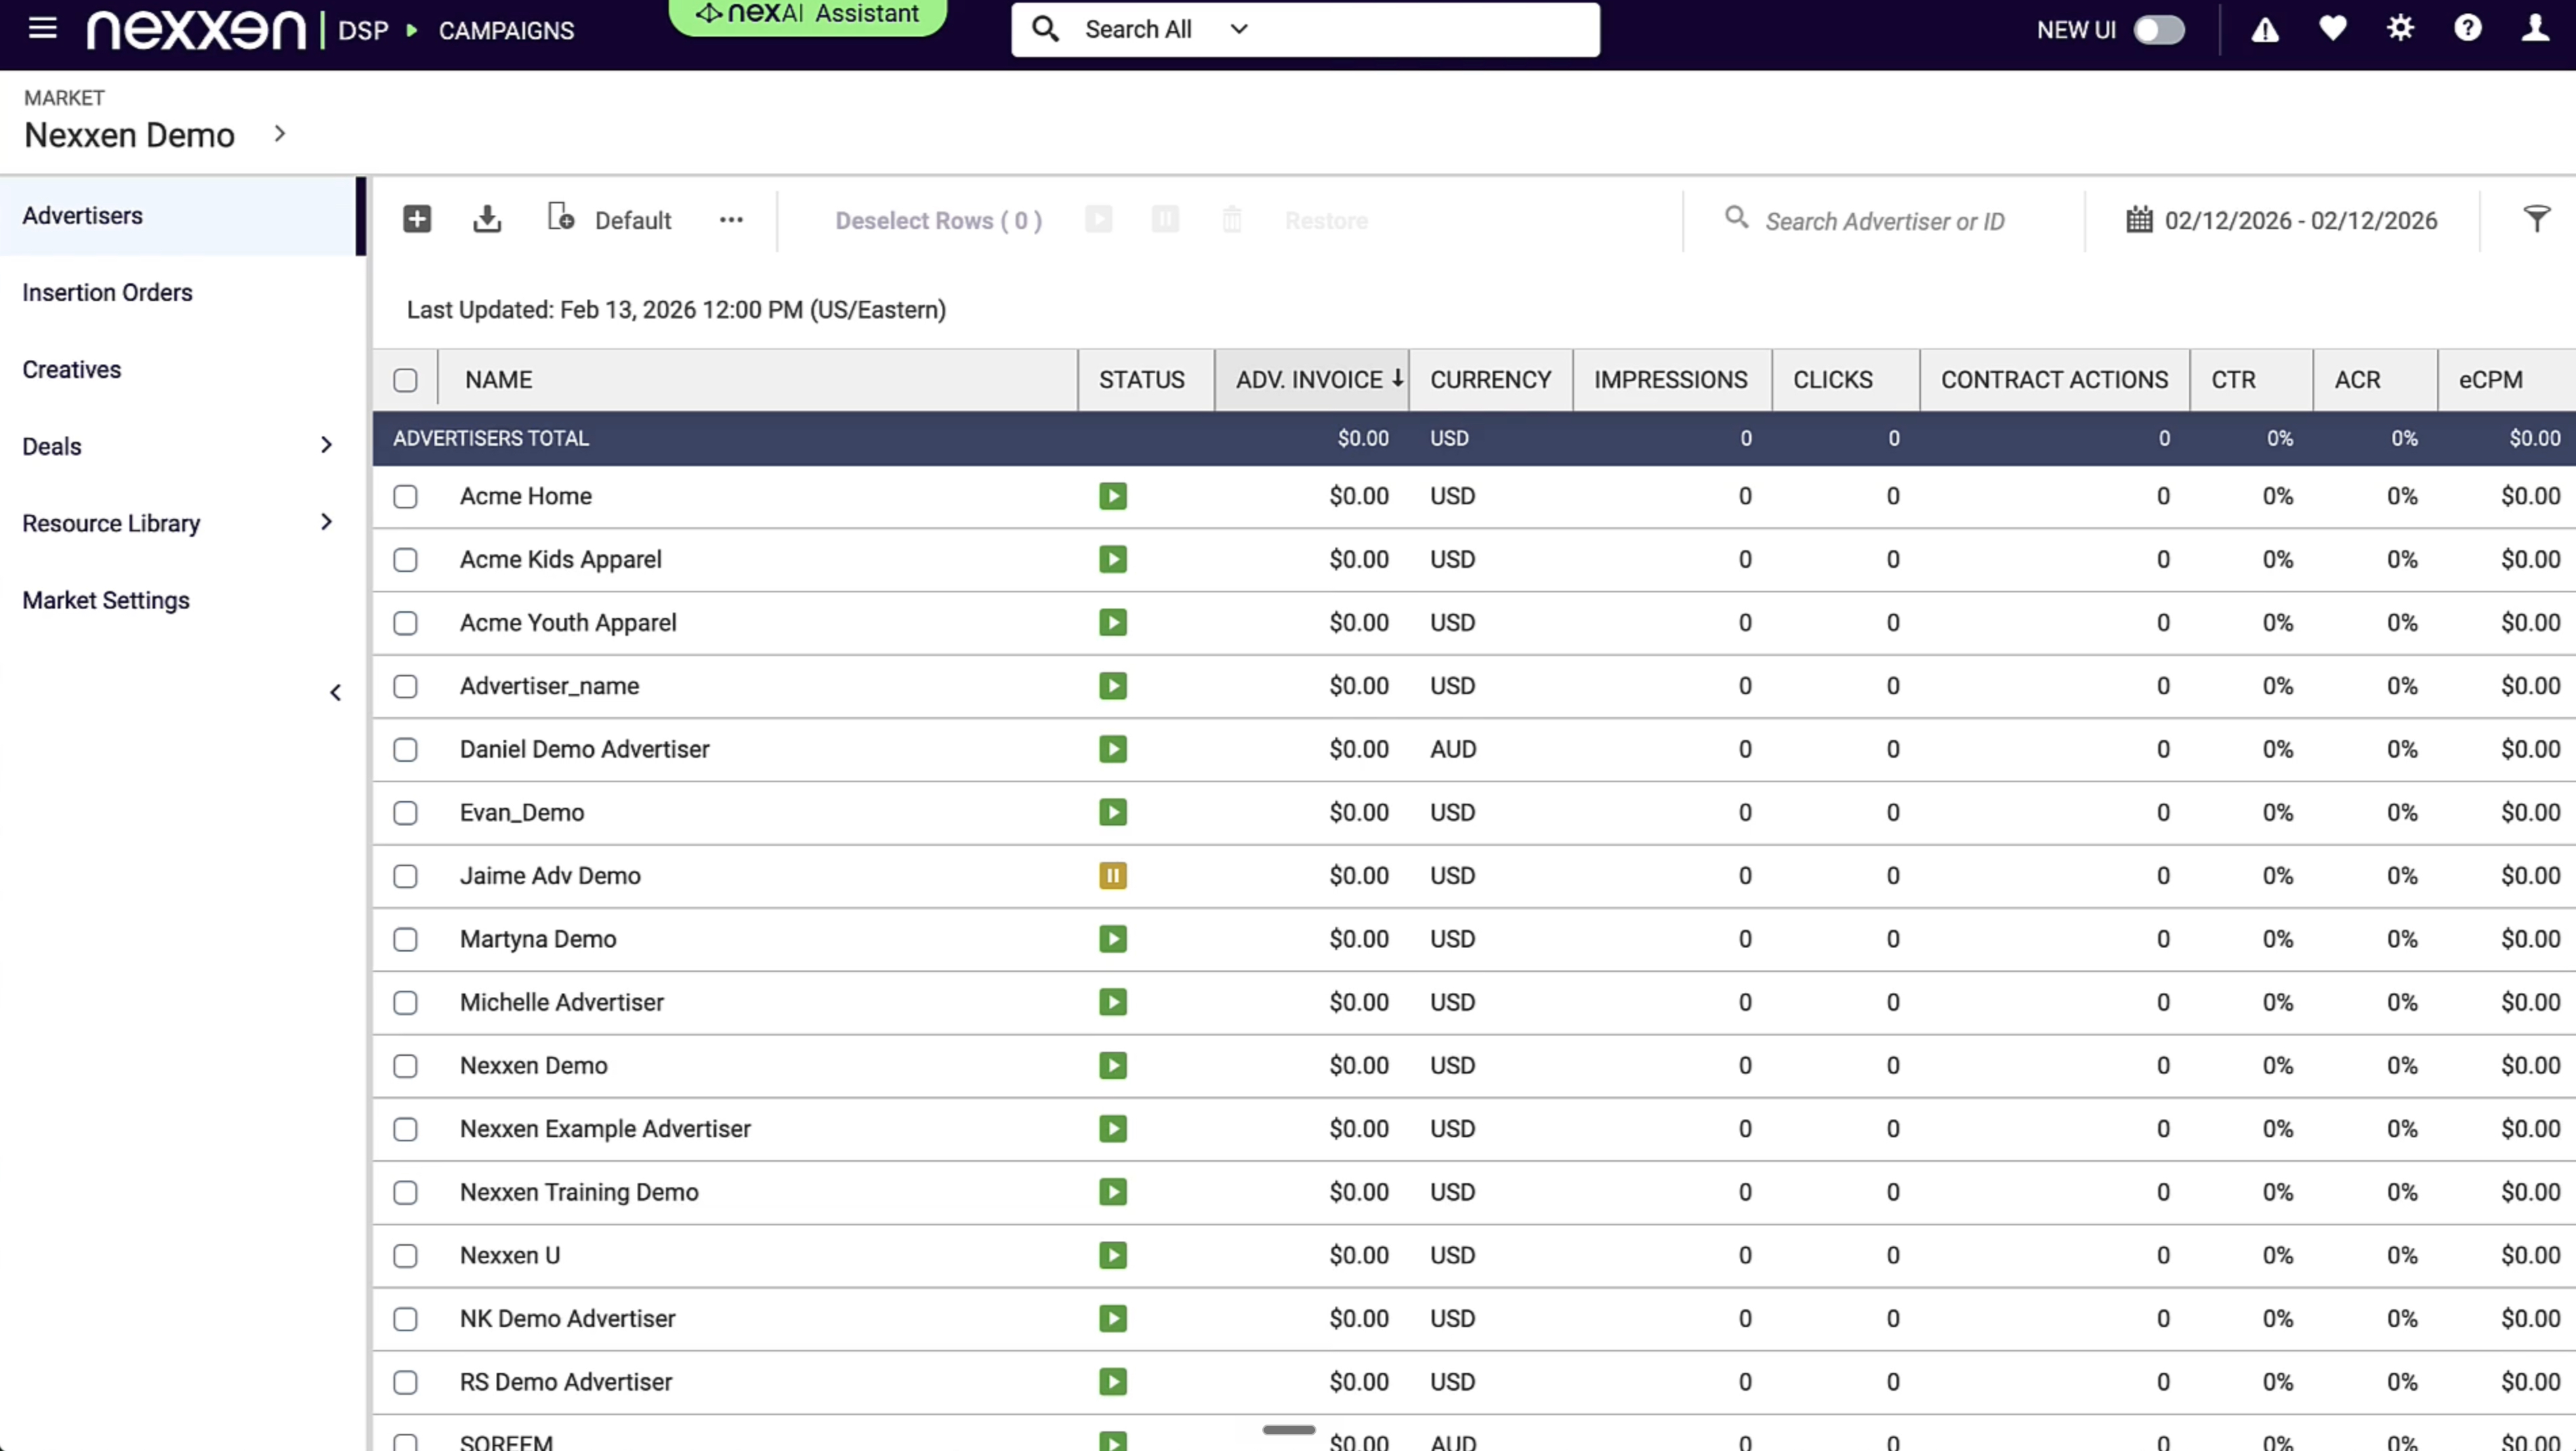The height and width of the screenshot is (1451, 2576).
Task: Click the Restore button
Action: (1326, 221)
